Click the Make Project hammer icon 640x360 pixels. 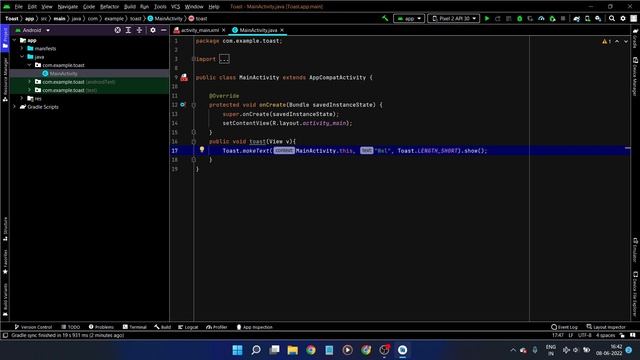[385, 18]
